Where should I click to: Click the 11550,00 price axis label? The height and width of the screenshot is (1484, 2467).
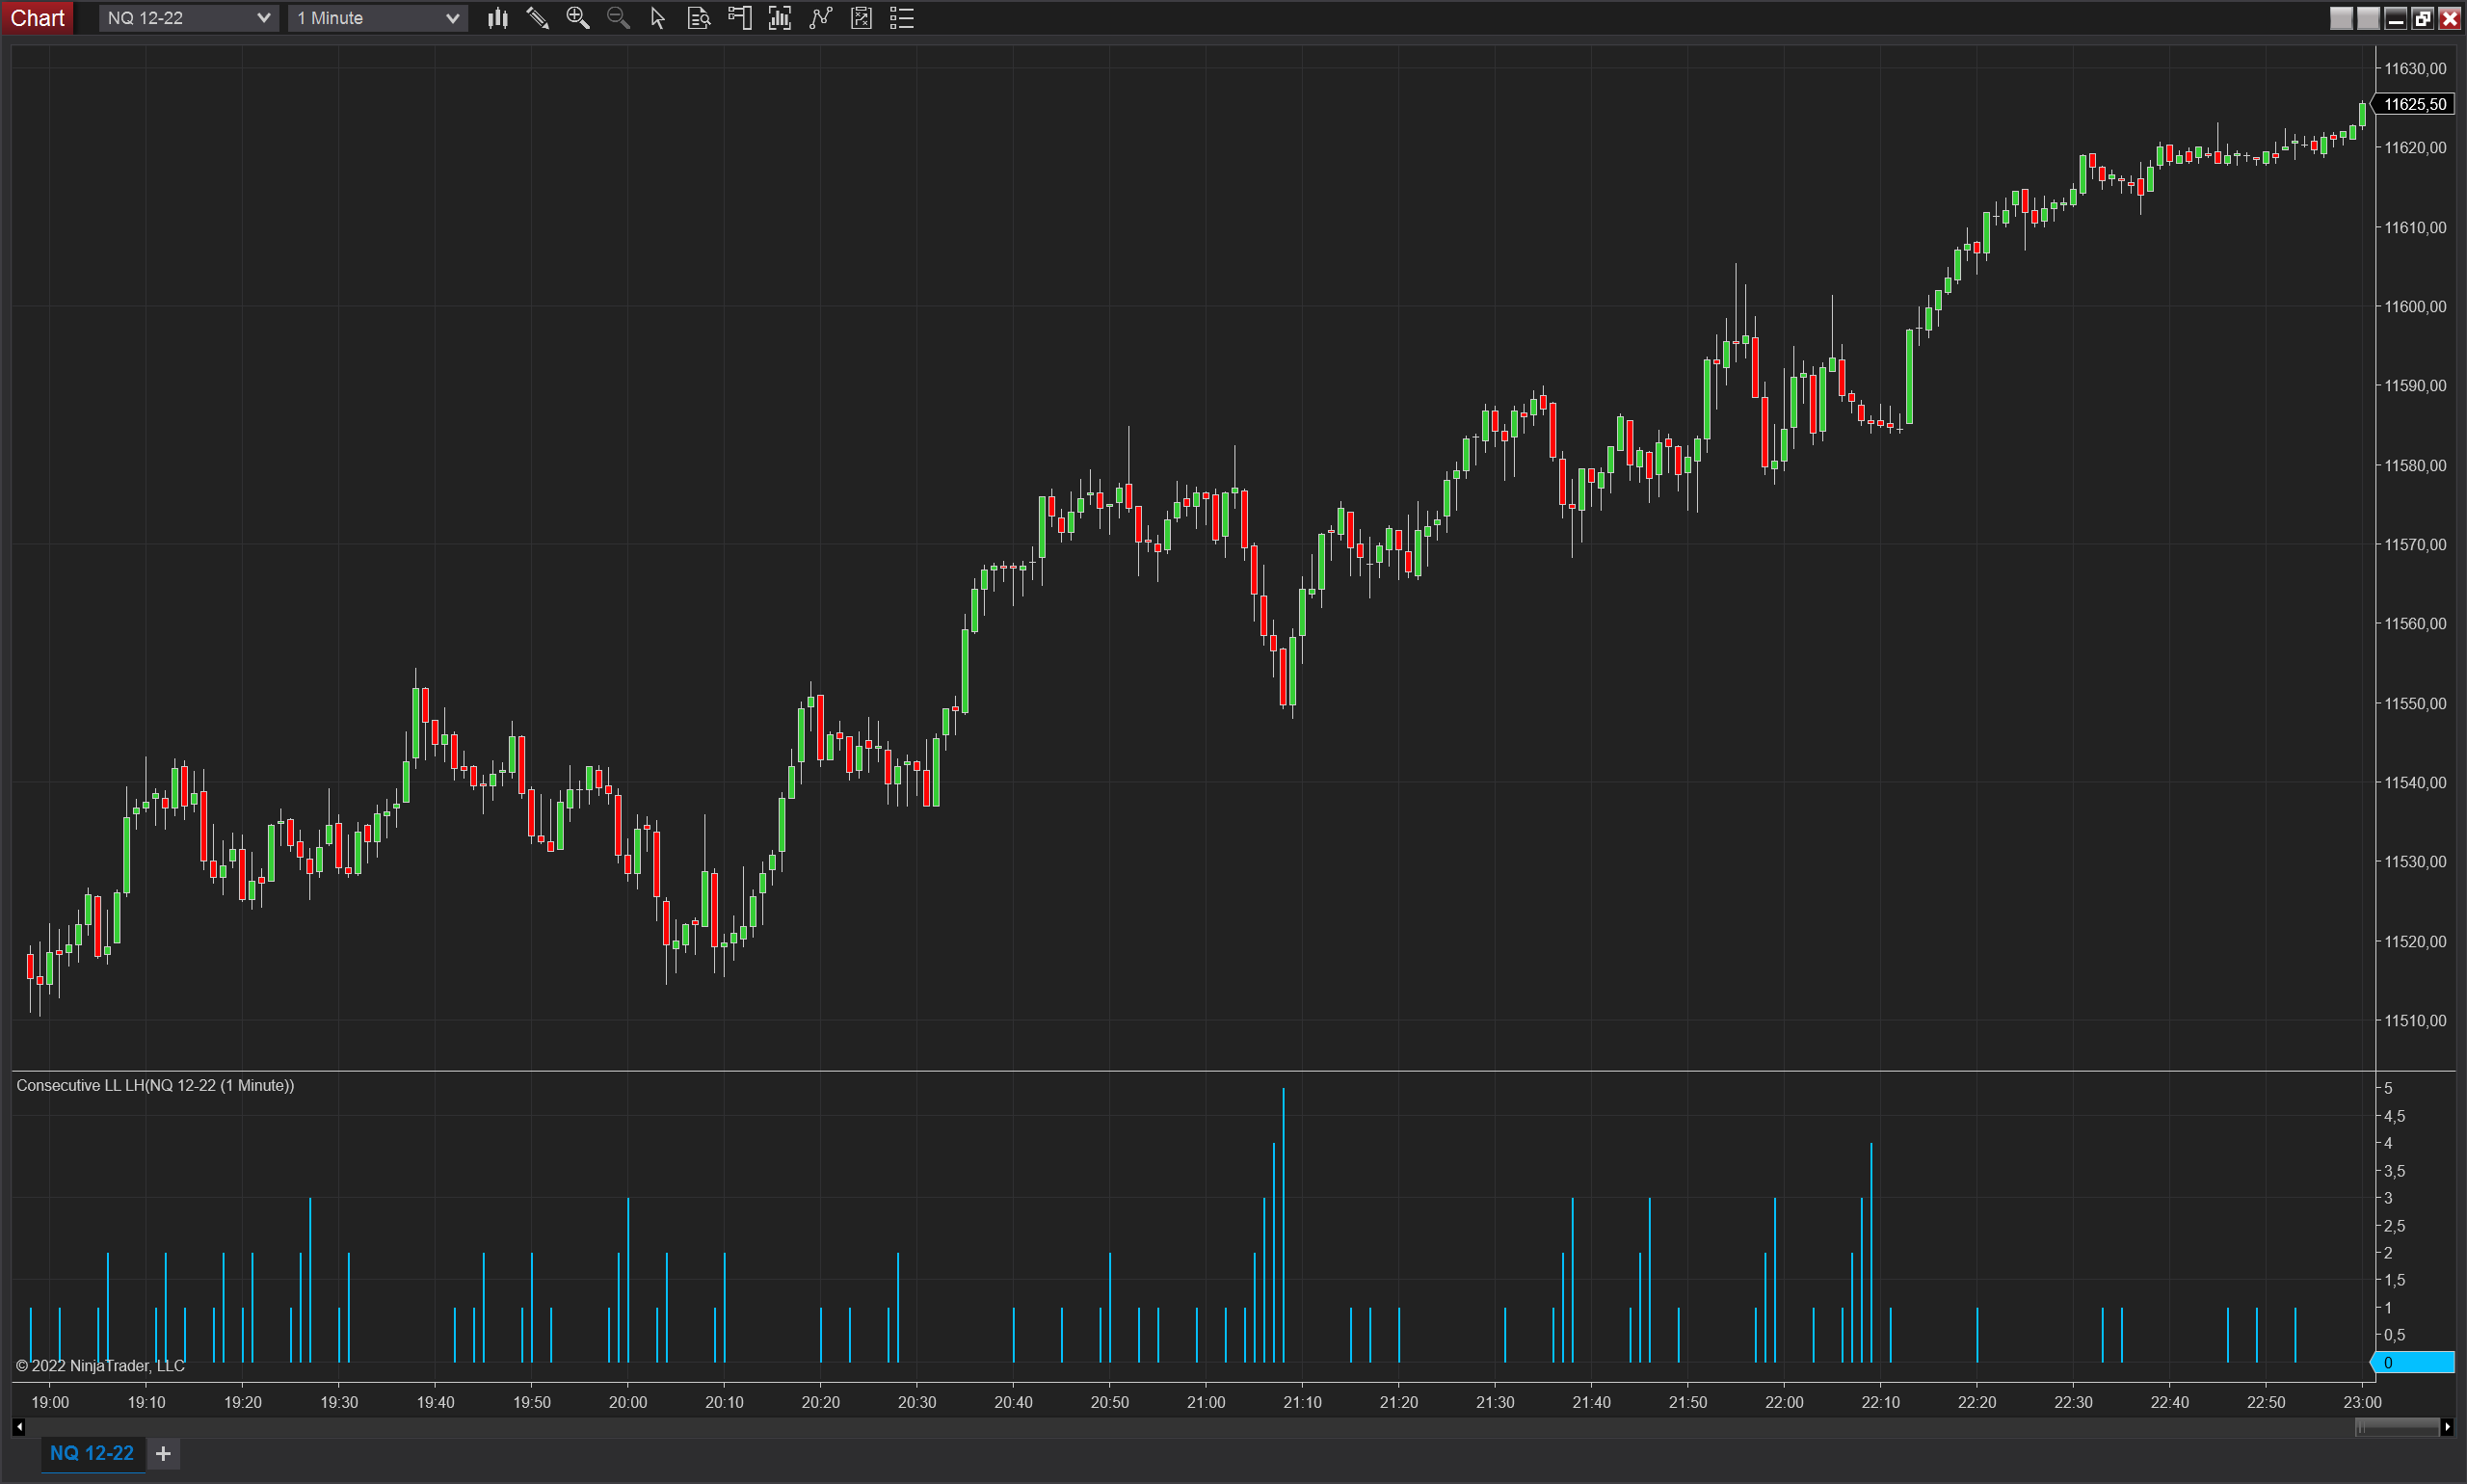click(x=2415, y=703)
